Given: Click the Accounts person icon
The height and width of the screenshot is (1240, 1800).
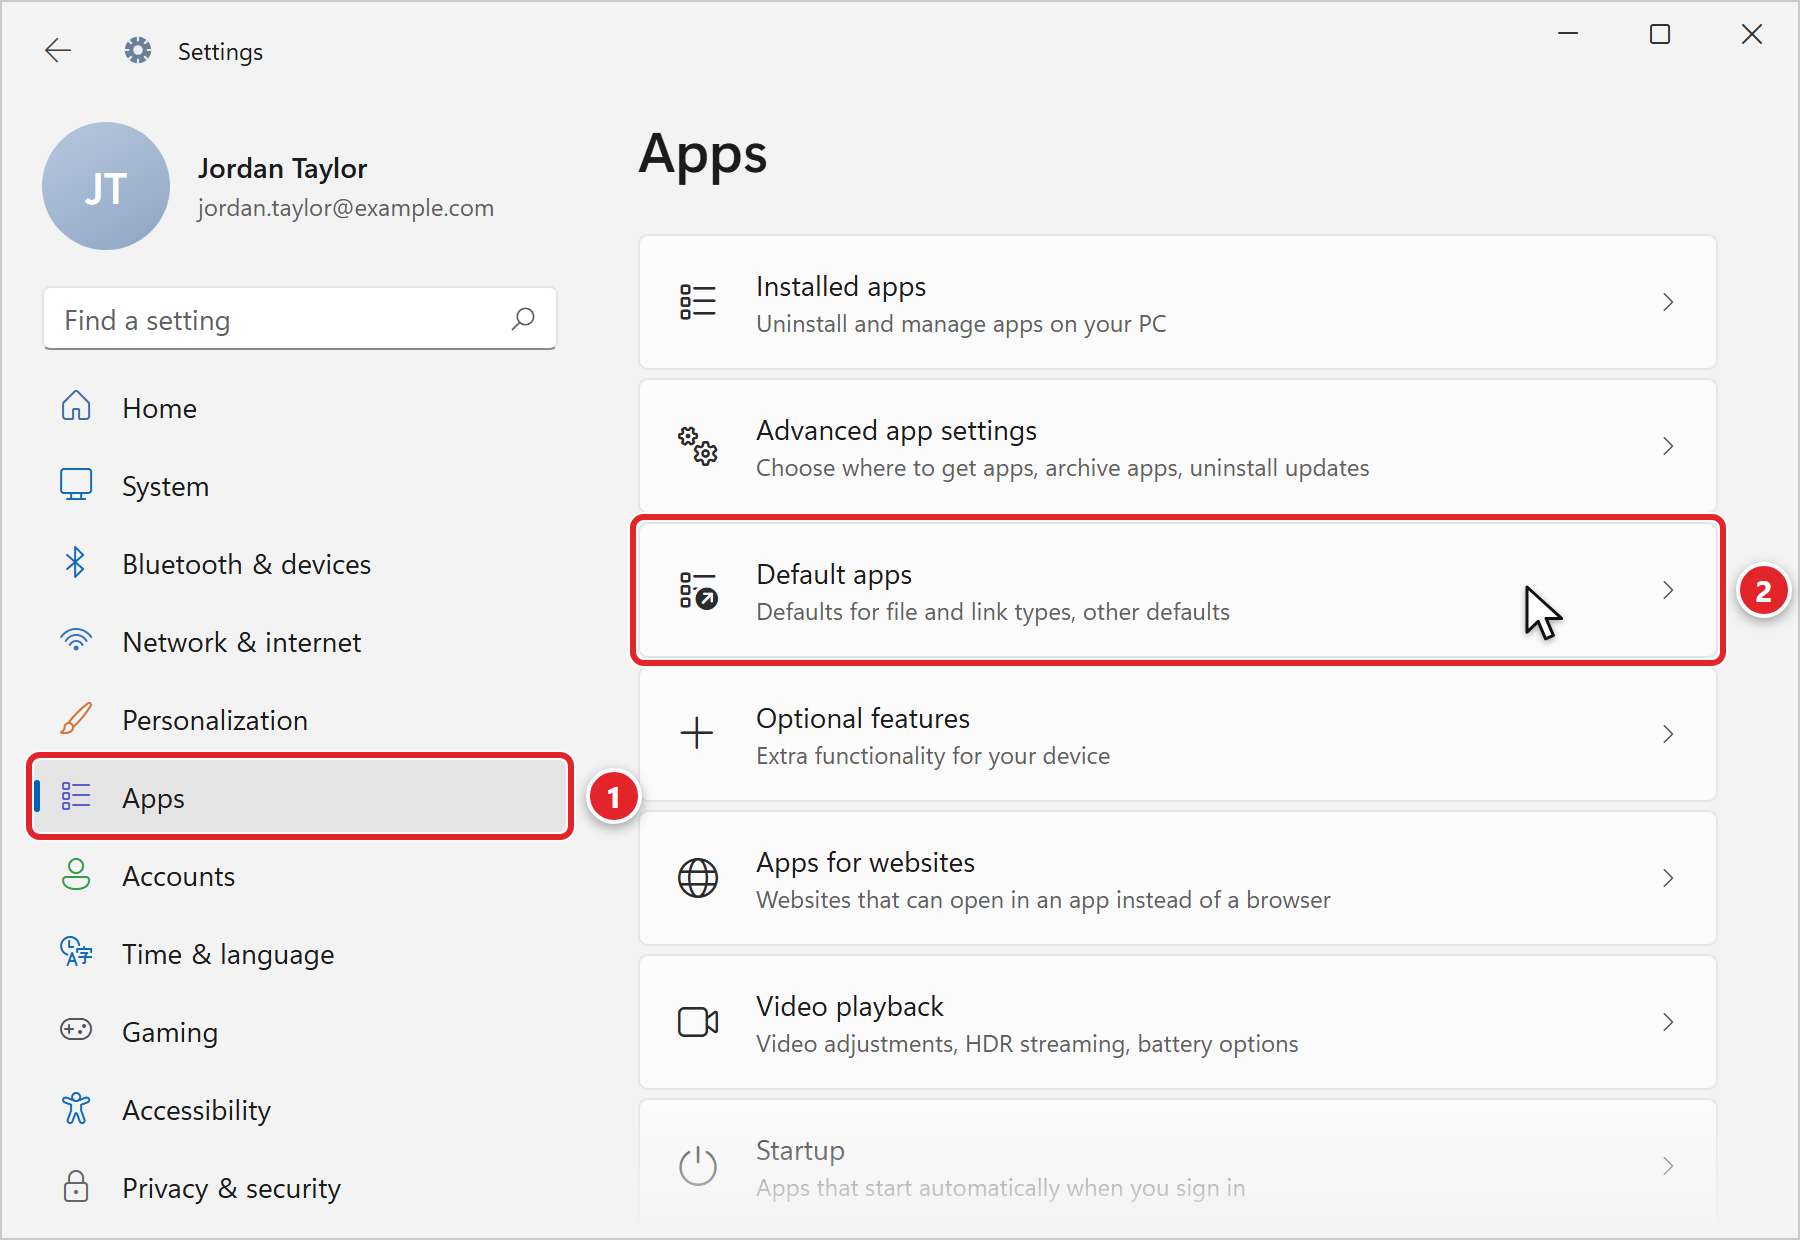Looking at the screenshot, I should [x=76, y=874].
